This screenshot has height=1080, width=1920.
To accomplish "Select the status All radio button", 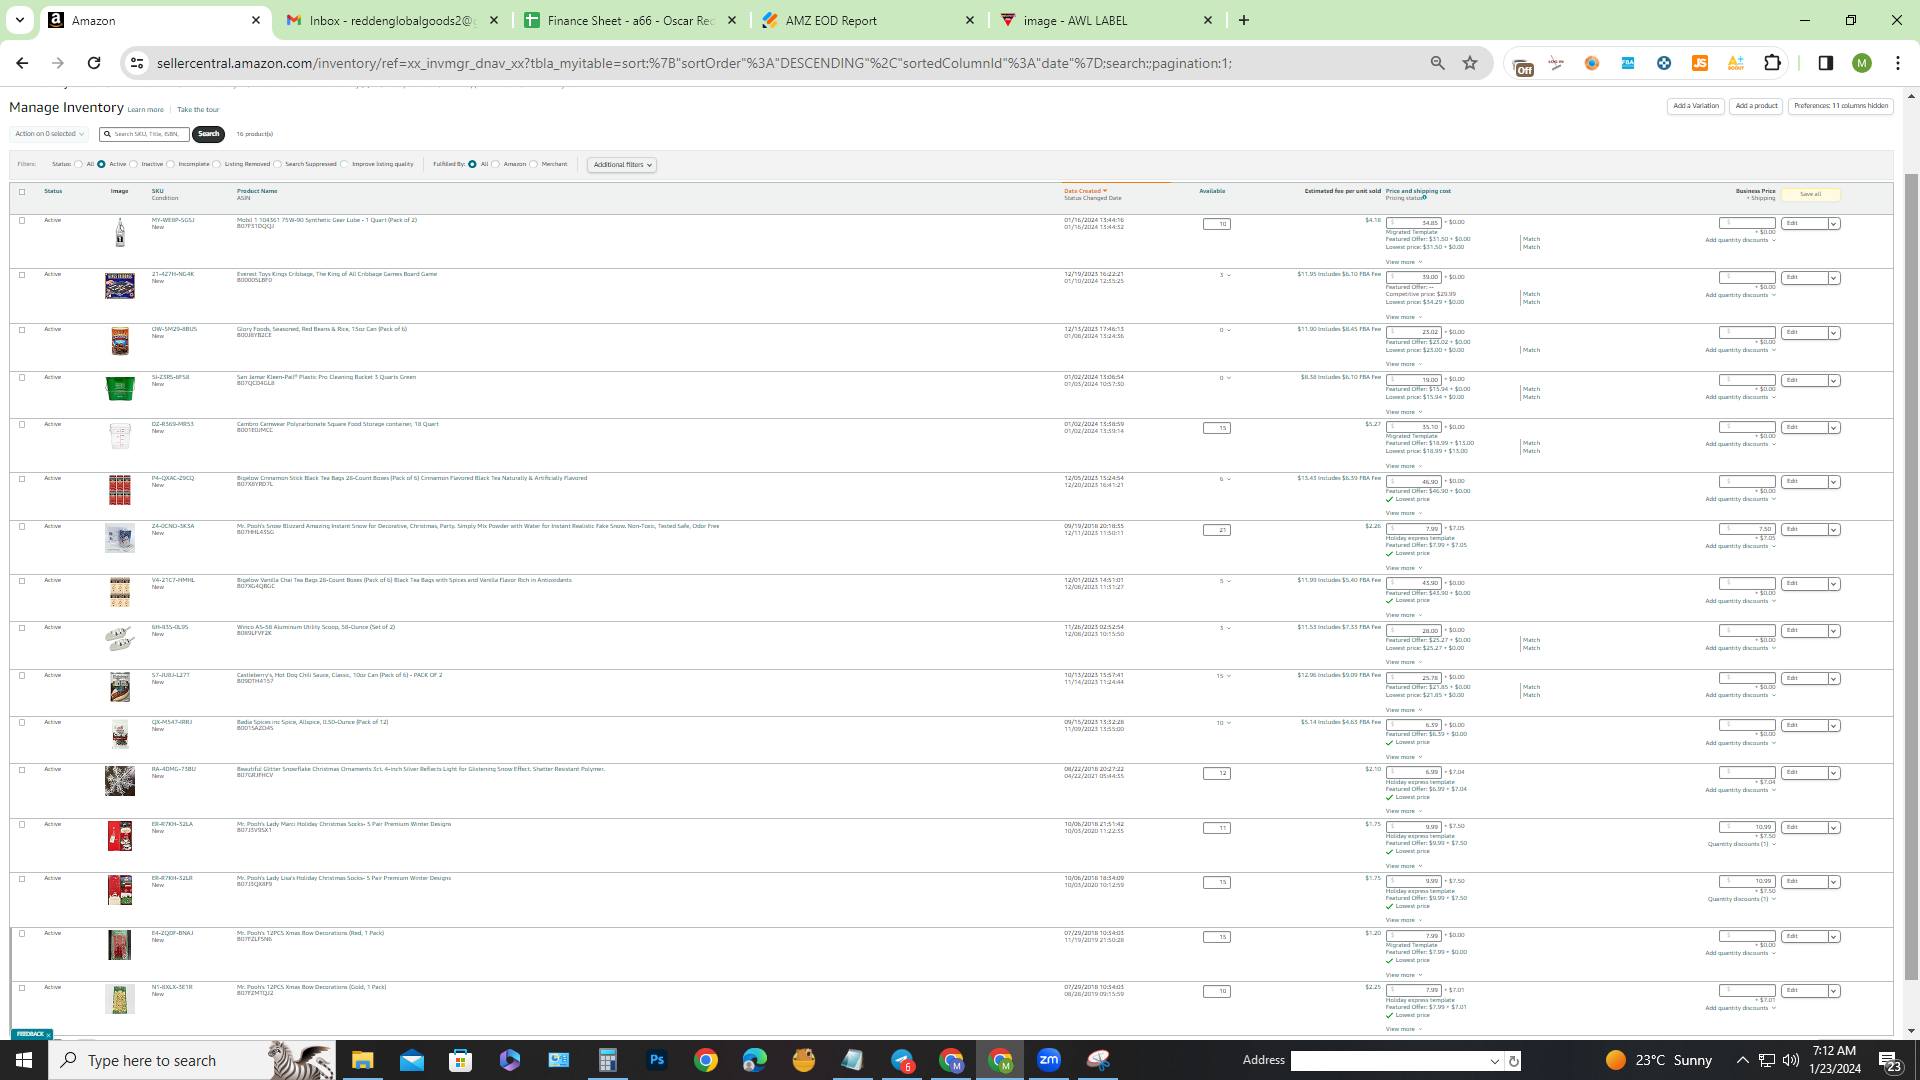I will pyautogui.click(x=78, y=164).
